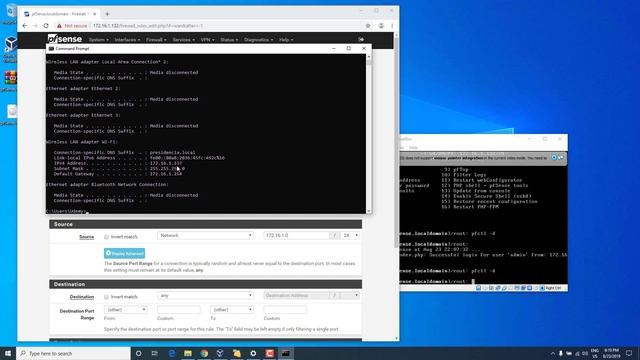Open the Windows Start menu
Viewport: 640px width, 360px height.
[8, 353]
